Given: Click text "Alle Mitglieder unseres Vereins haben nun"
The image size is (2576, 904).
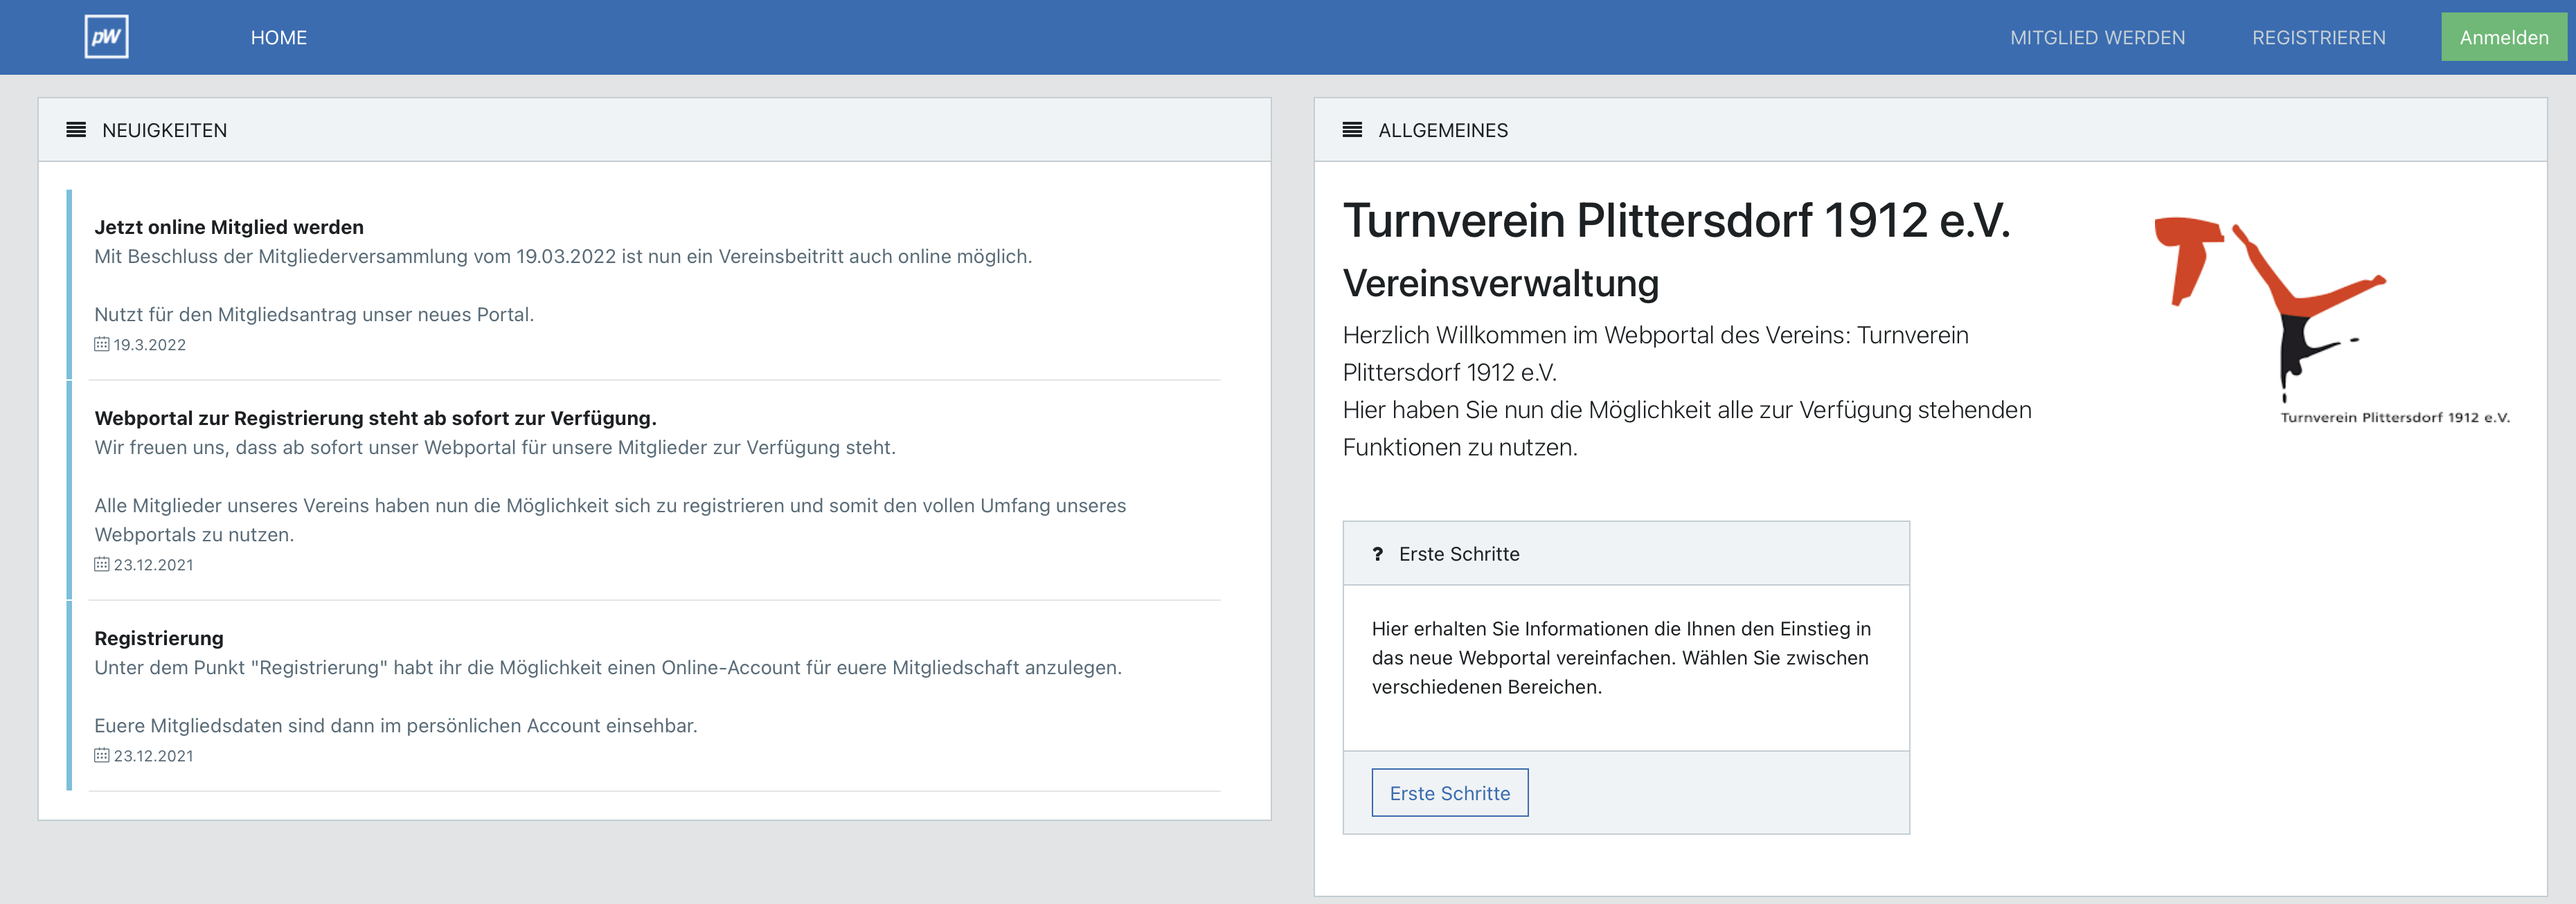Looking at the screenshot, I should (281, 506).
